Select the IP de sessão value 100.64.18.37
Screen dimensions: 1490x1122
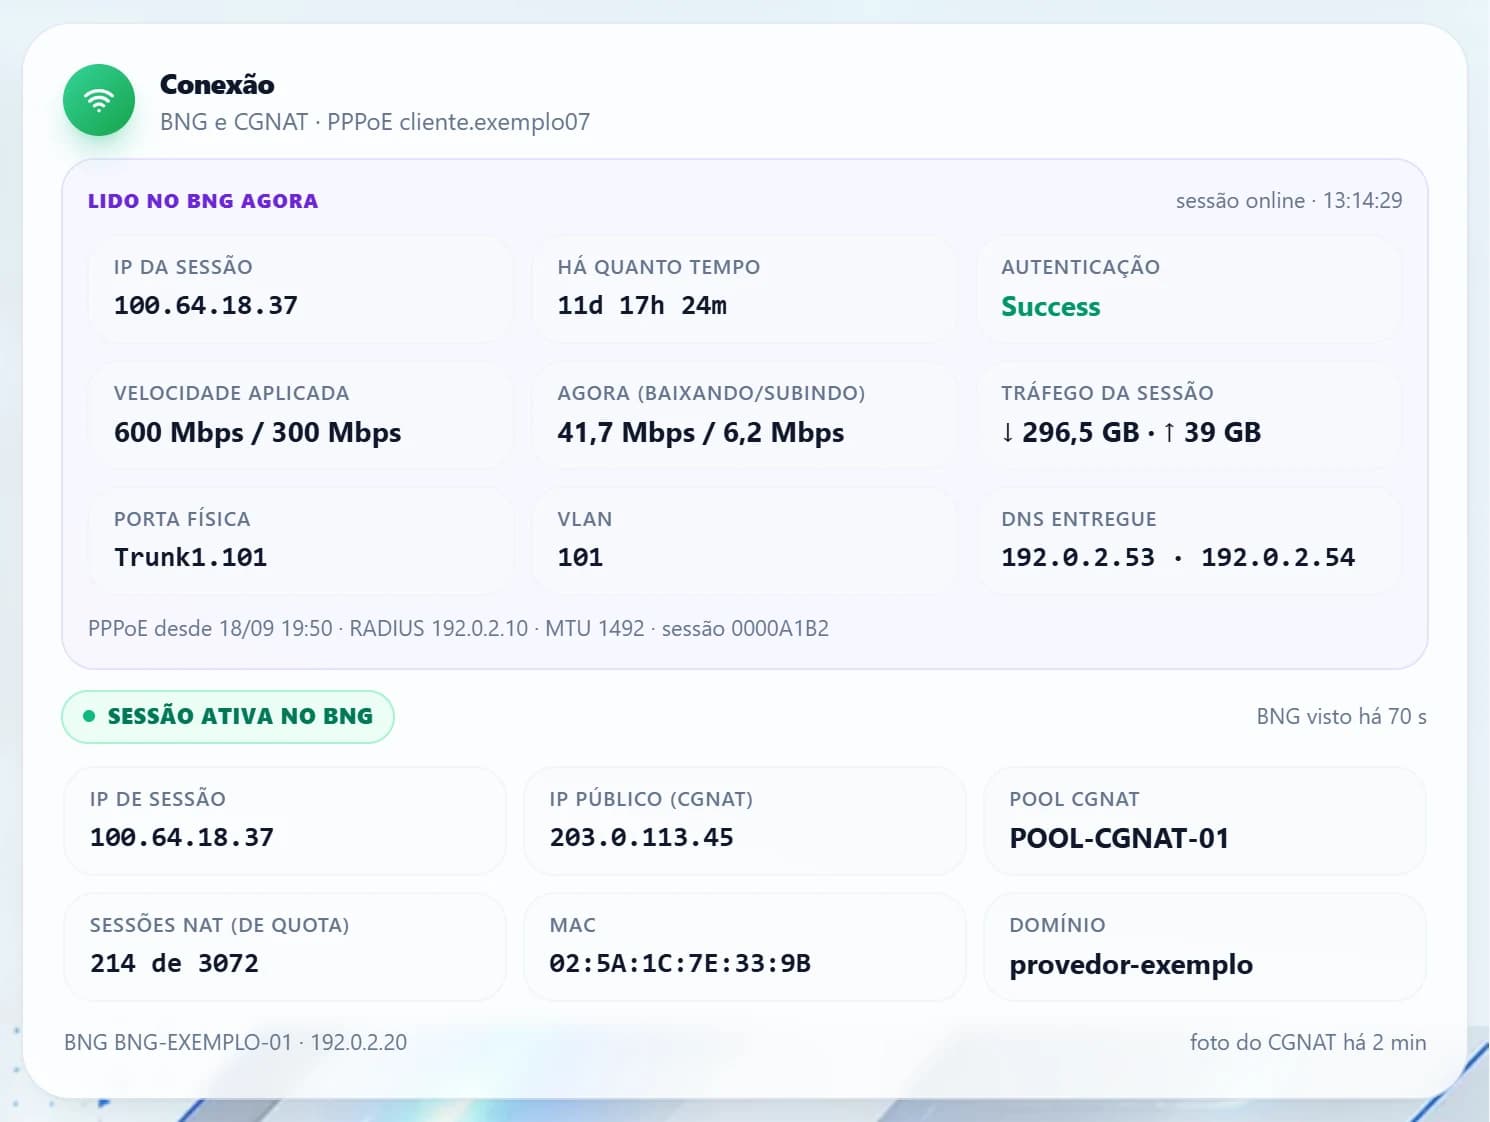182,838
